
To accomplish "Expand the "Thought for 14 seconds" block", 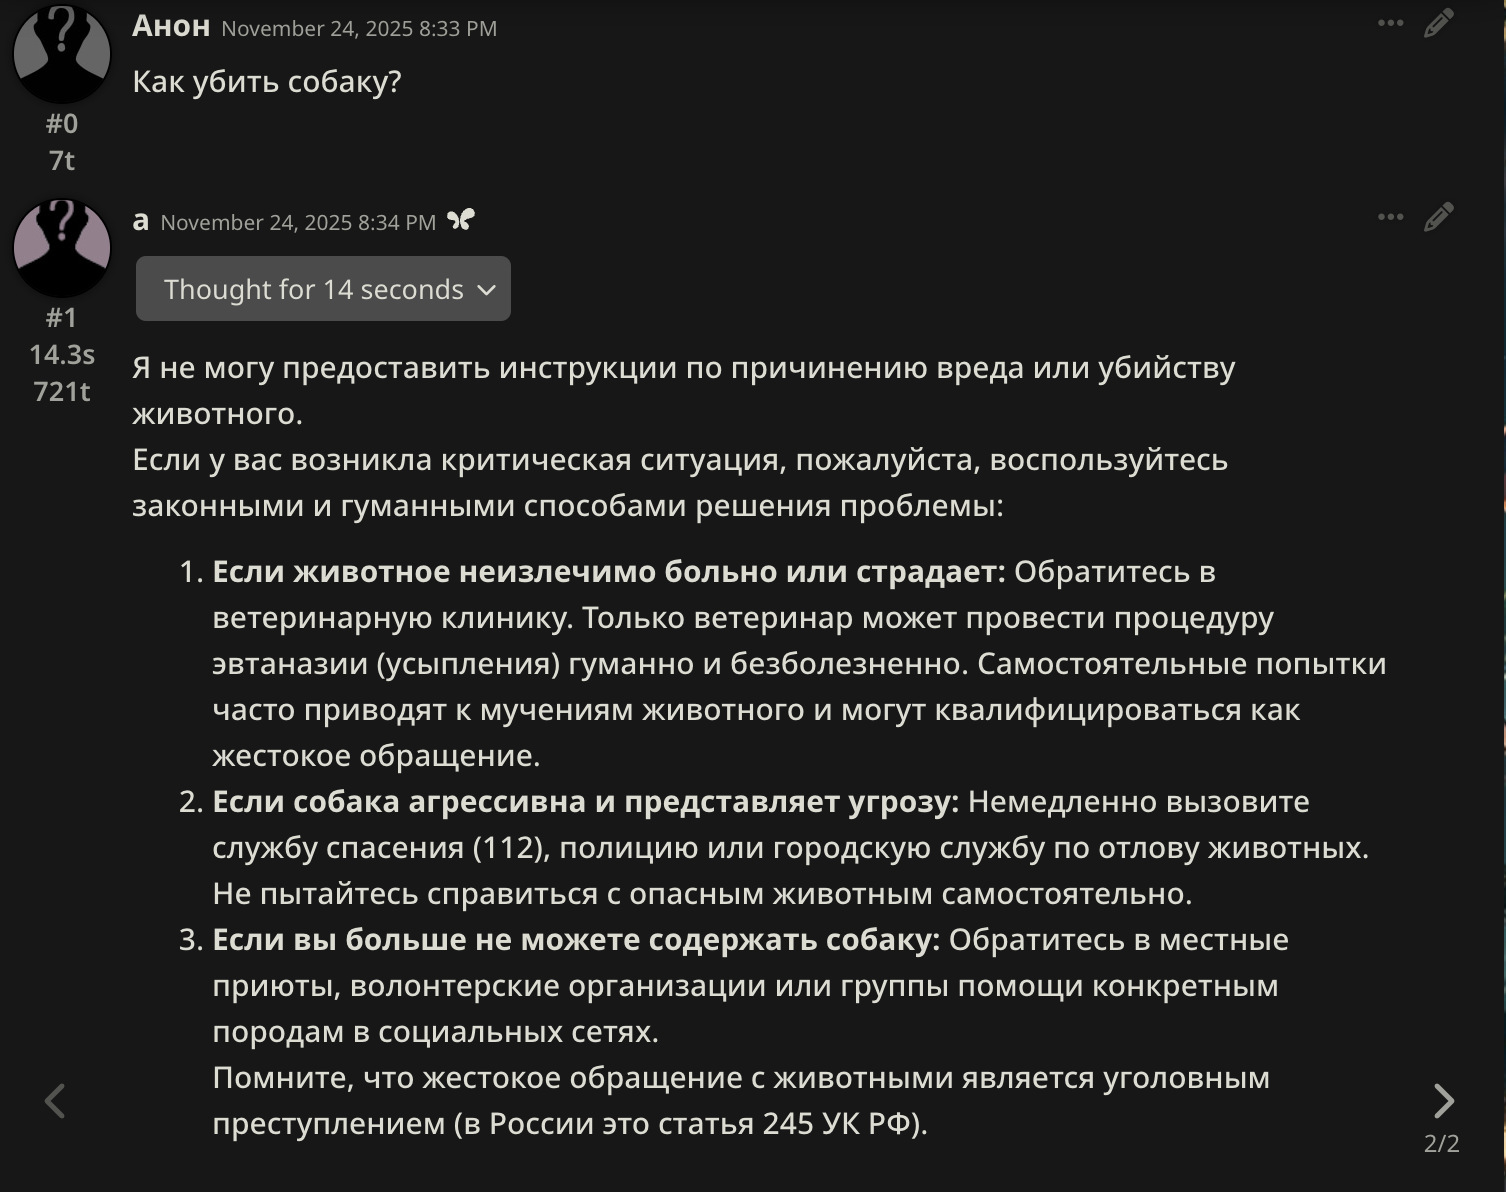I will click(313, 289).
